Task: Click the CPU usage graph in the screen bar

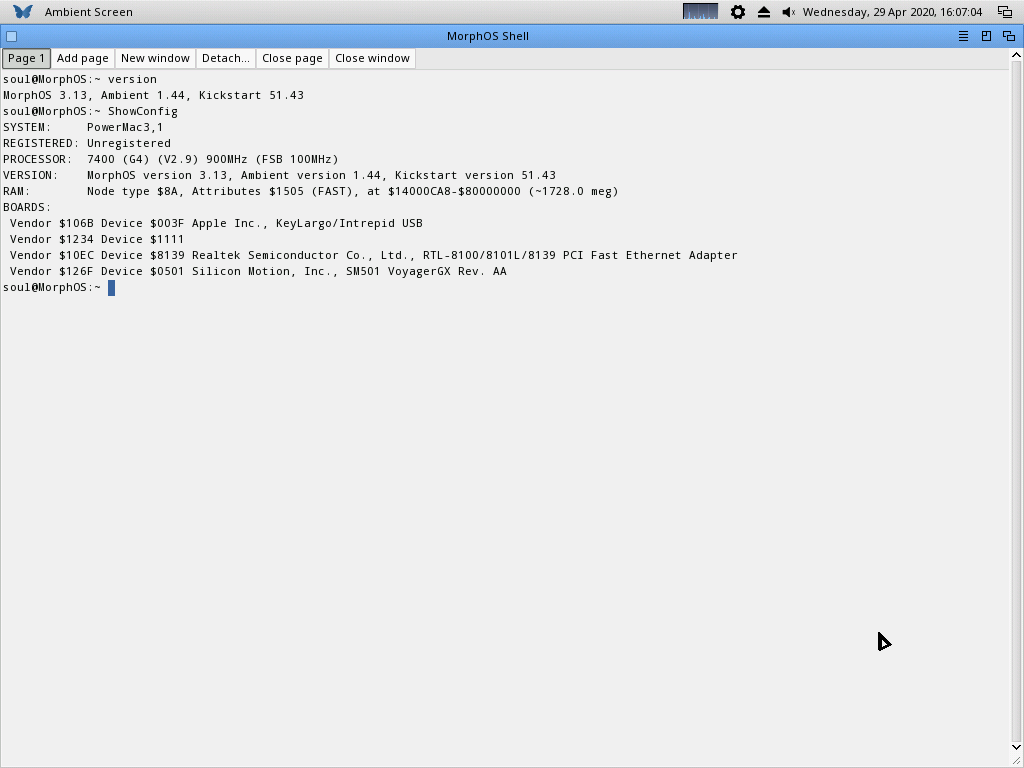Action: (700, 12)
